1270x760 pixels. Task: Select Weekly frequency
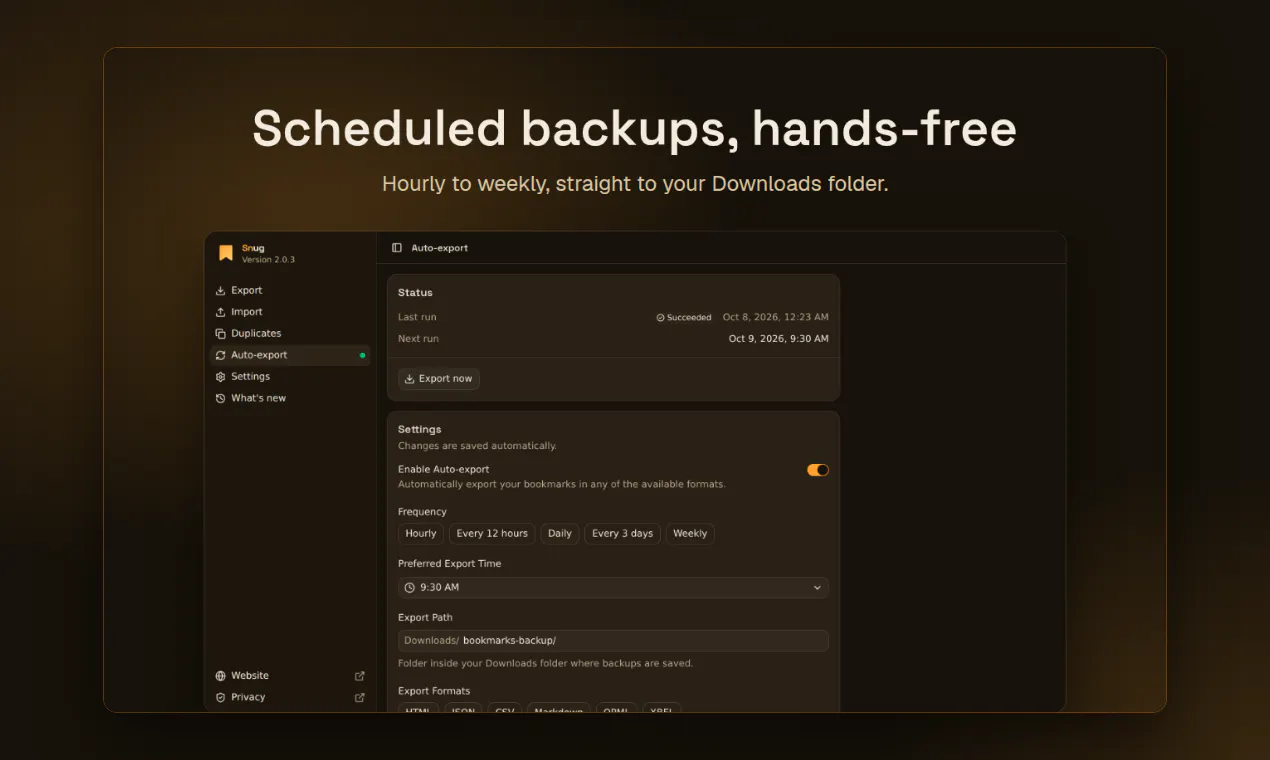pos(690,533)
